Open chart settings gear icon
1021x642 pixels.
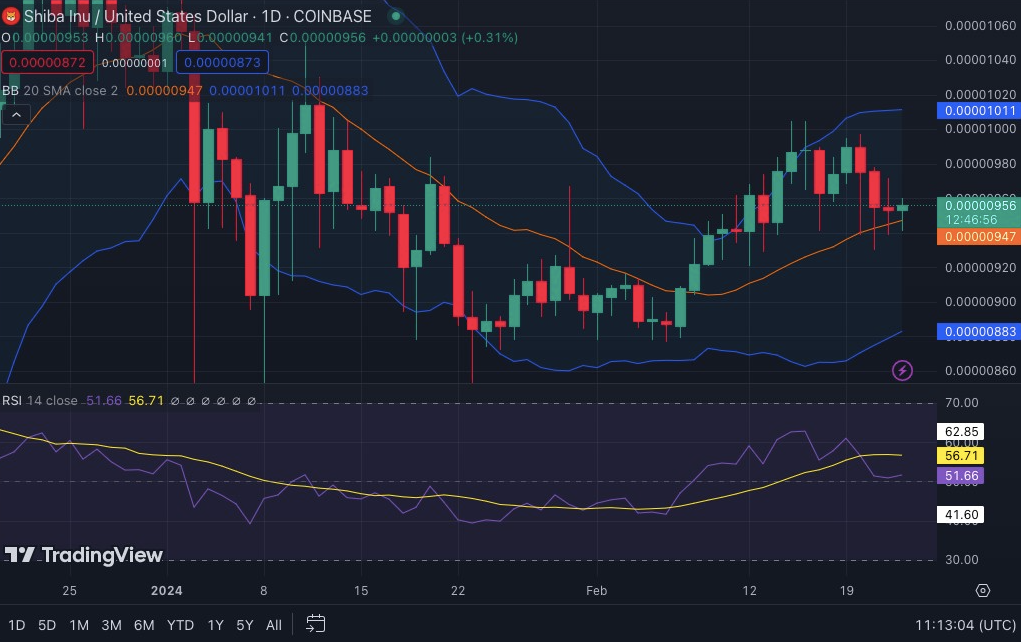point(983,591)
